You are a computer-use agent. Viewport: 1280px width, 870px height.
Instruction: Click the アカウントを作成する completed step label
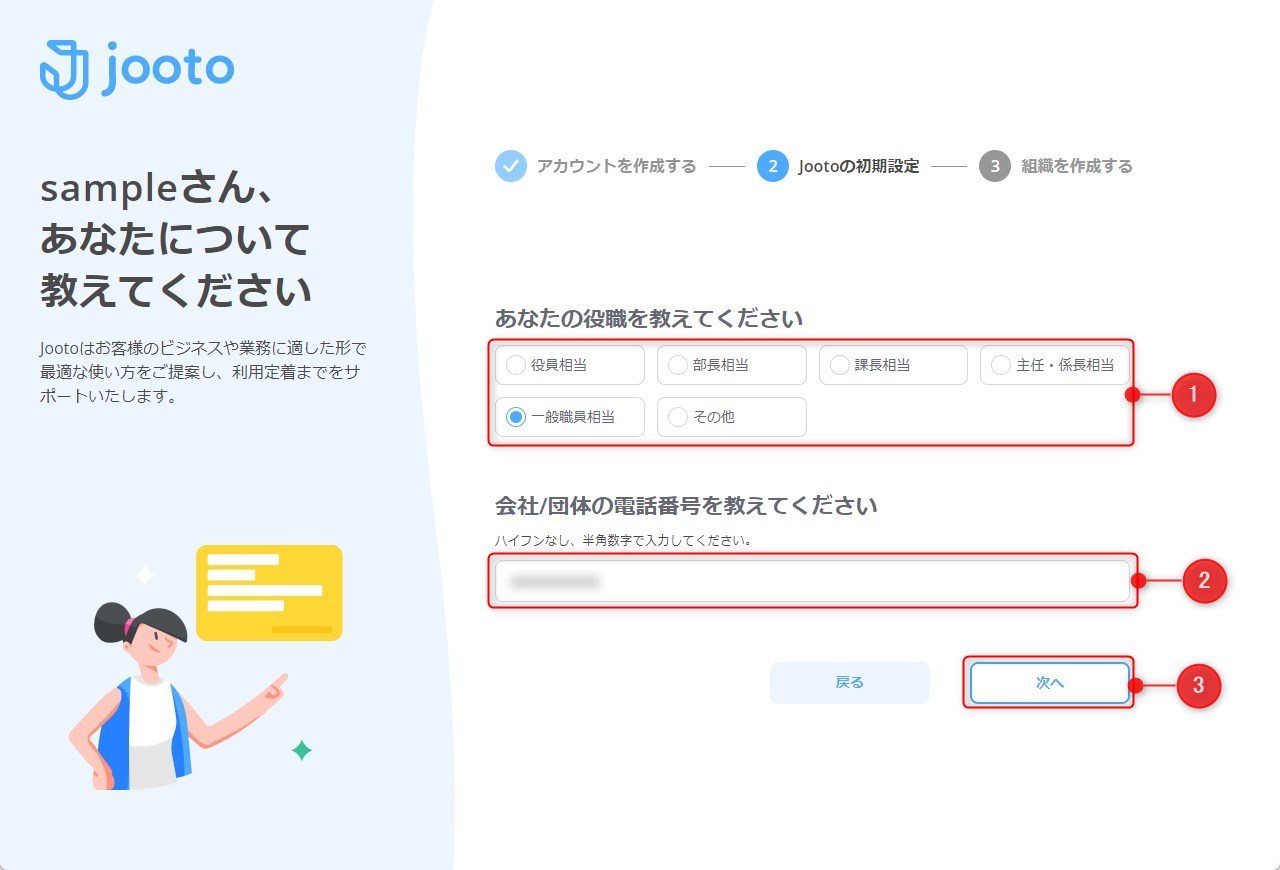[614, 166]
